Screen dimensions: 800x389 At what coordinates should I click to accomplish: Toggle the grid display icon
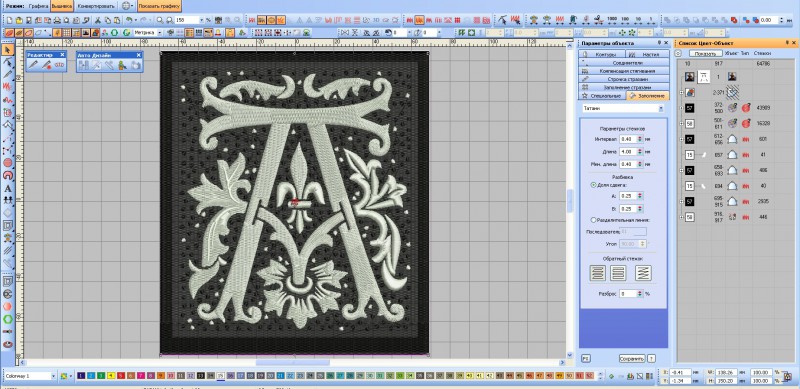click(x=66, y=33)
